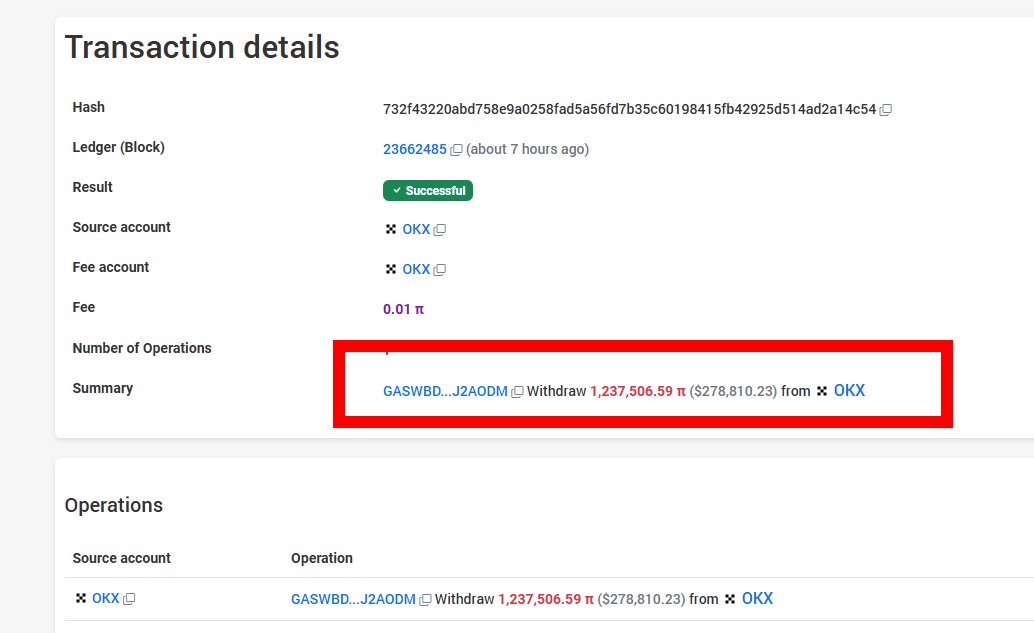Select the hash string starting 732f43220abd
1034x633 pixels.
click(x=630, y=109)
